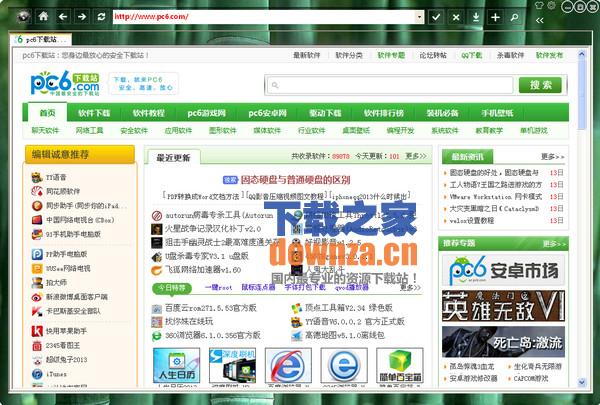Open the 孤岛惊魂3血龙 link
Image resolution: width=600 pixels, height=405 pixels.
472,366
